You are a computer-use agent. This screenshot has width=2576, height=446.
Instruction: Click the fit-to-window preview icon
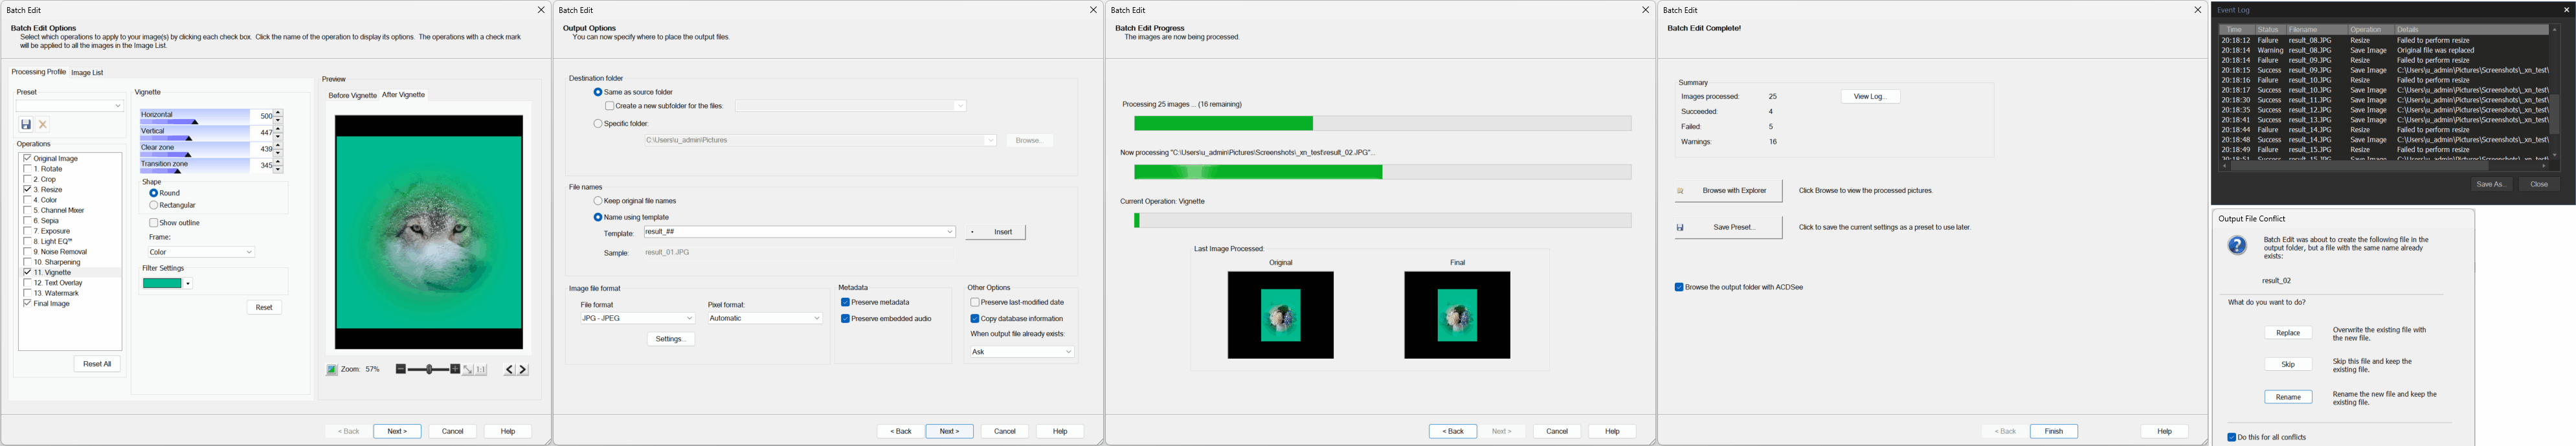coord(468,370)
